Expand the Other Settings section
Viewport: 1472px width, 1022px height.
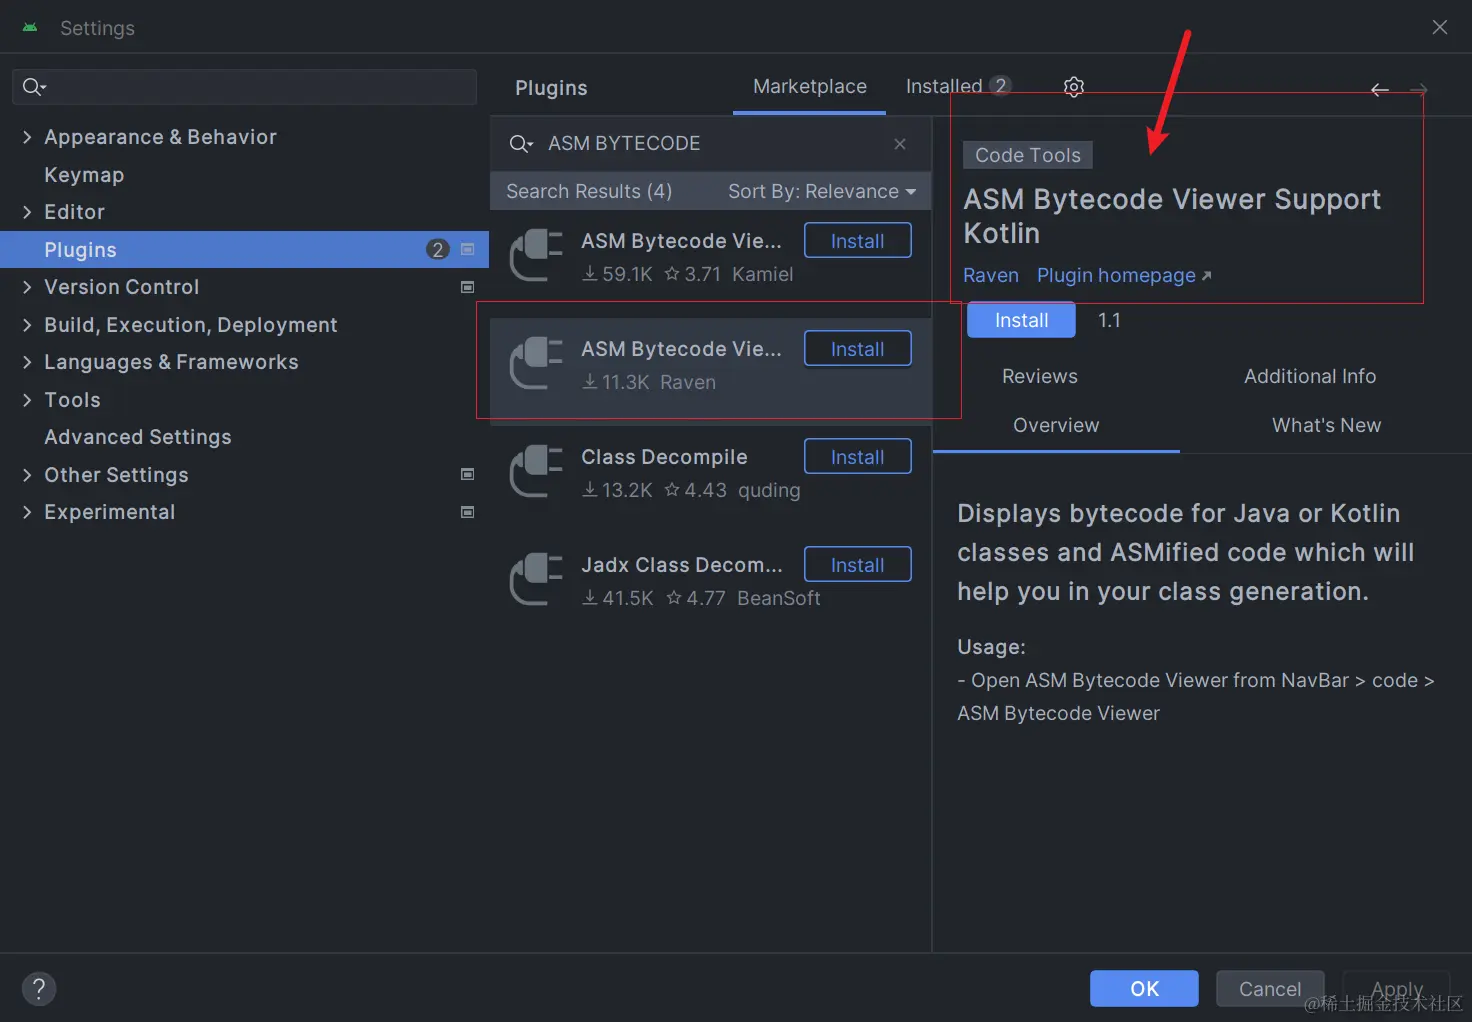point(27,475)
